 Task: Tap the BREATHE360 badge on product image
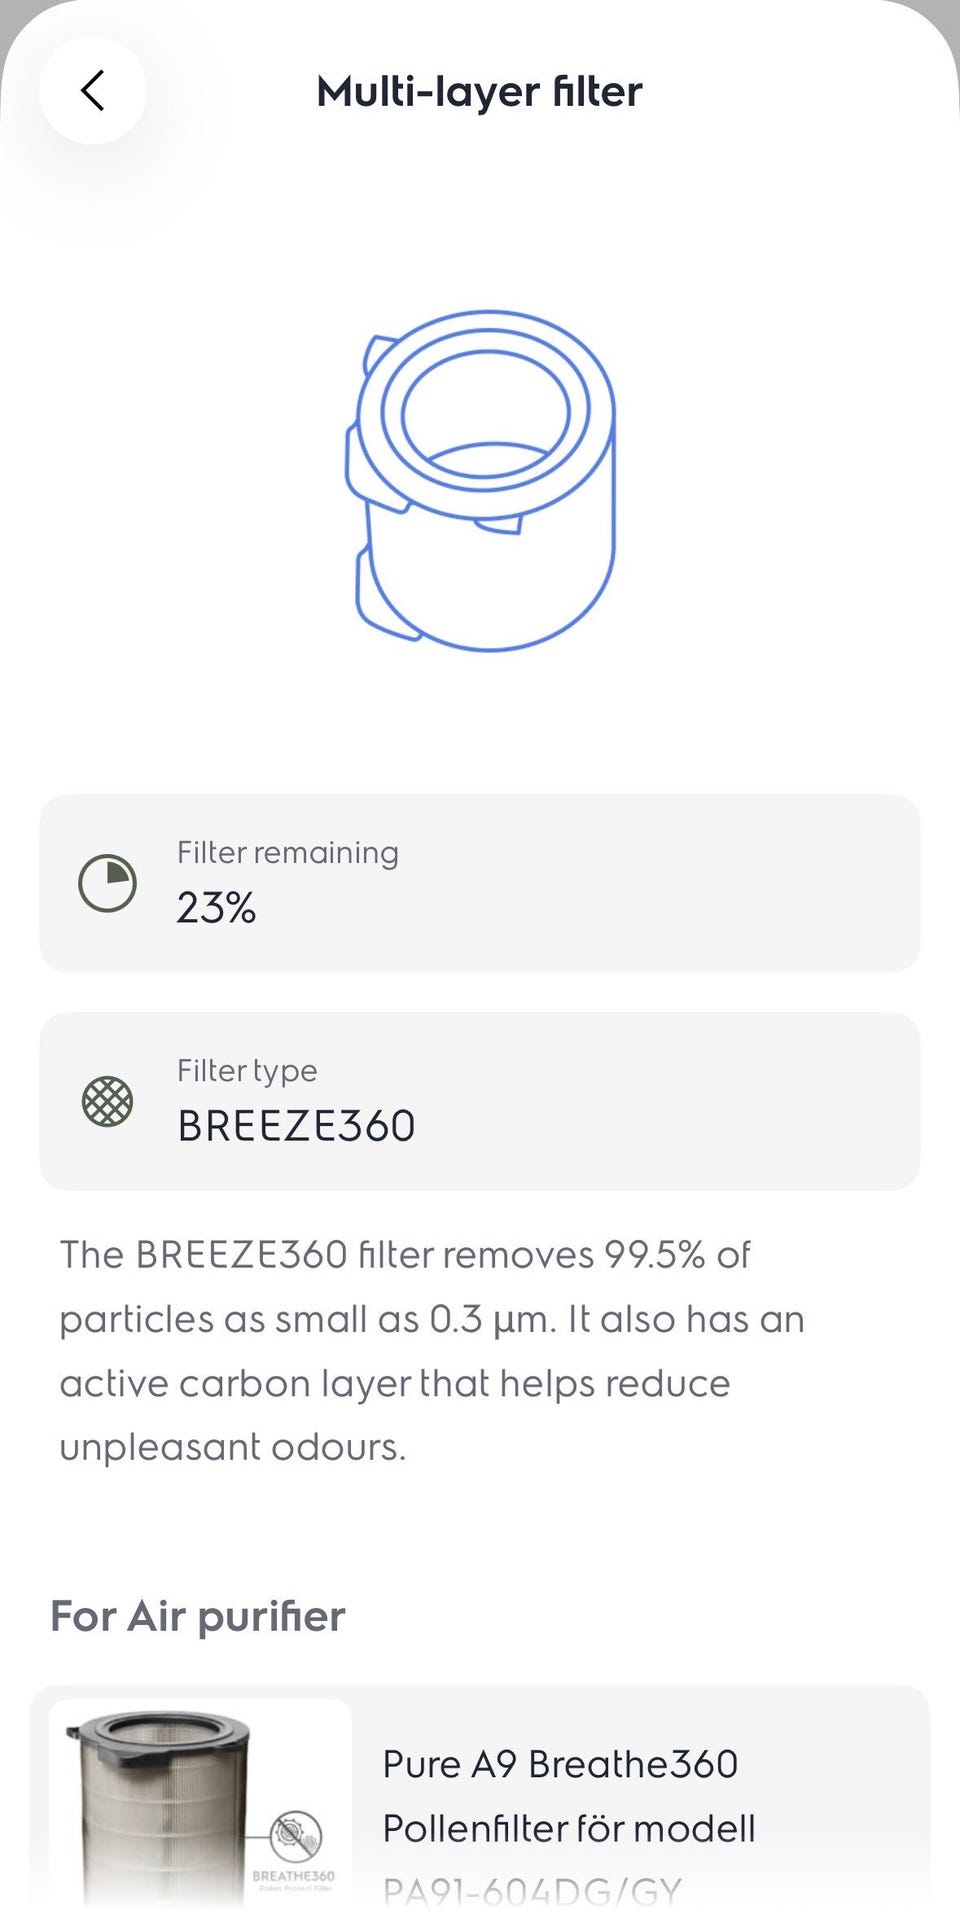pyautogui.click(x=294, y=1850)
